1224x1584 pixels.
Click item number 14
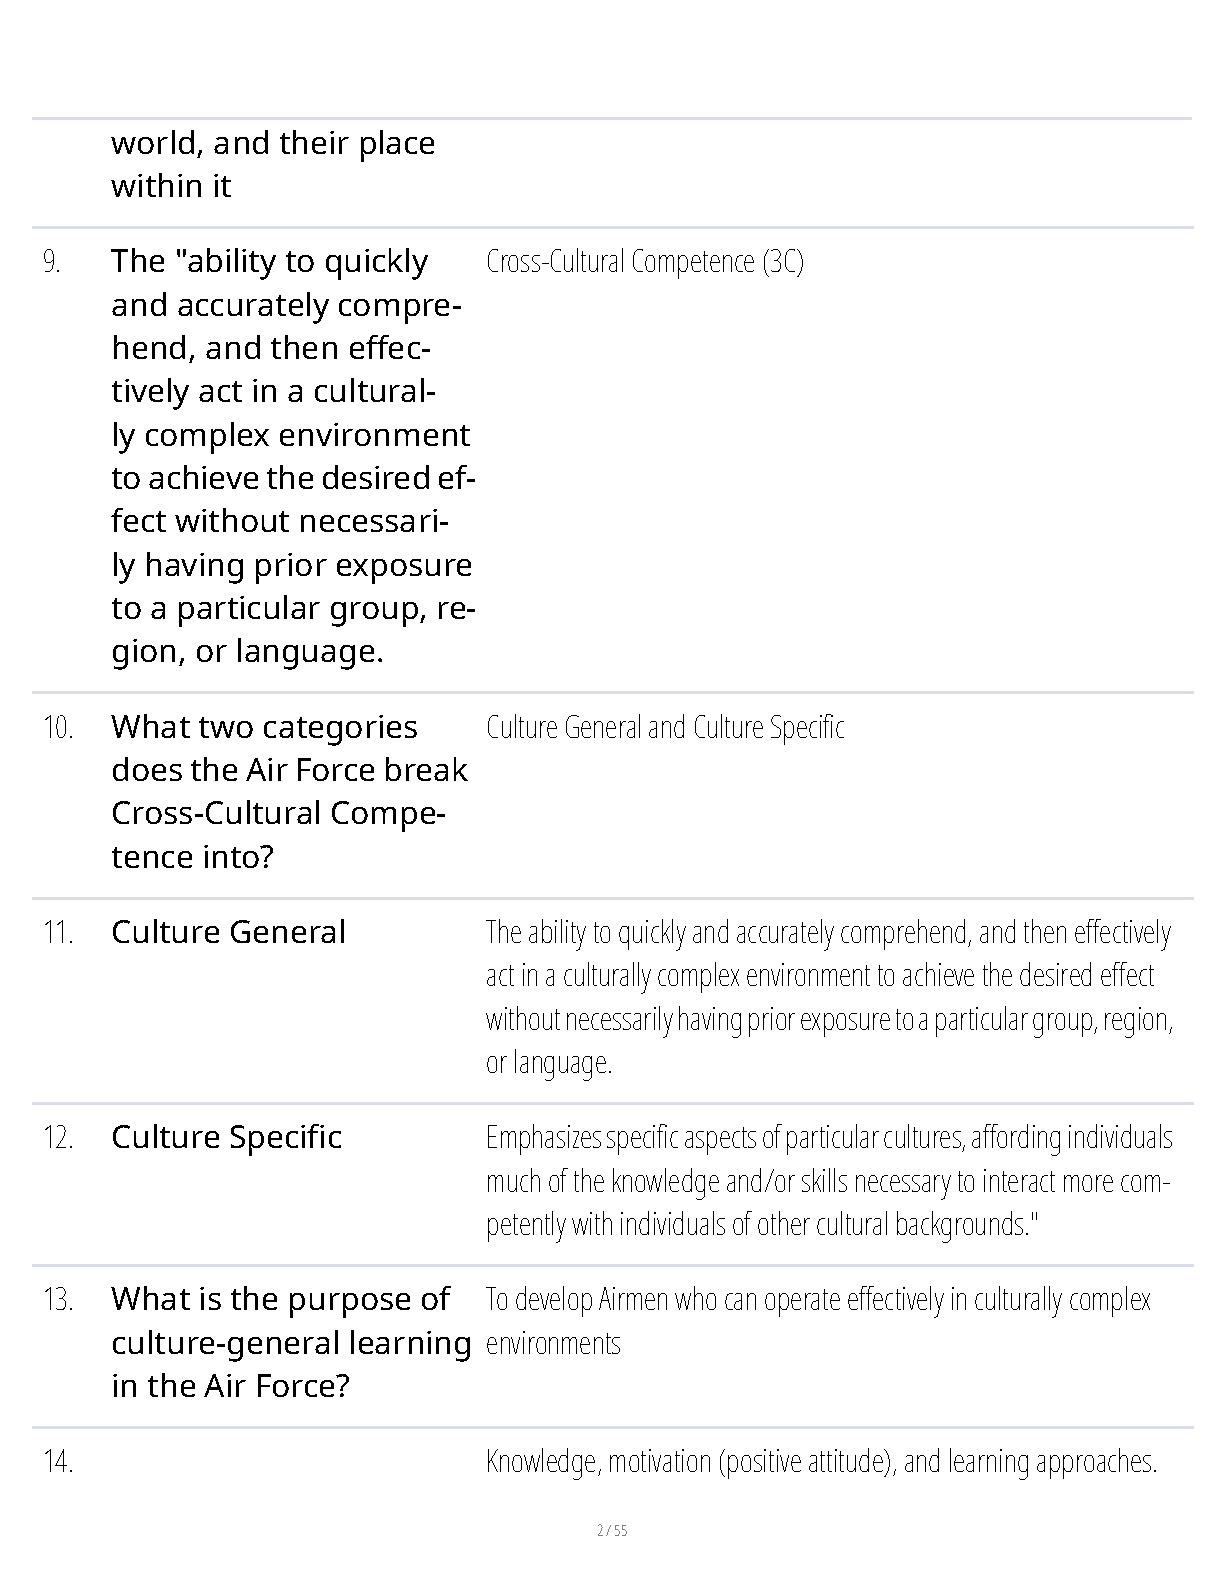pos(58,1462)
